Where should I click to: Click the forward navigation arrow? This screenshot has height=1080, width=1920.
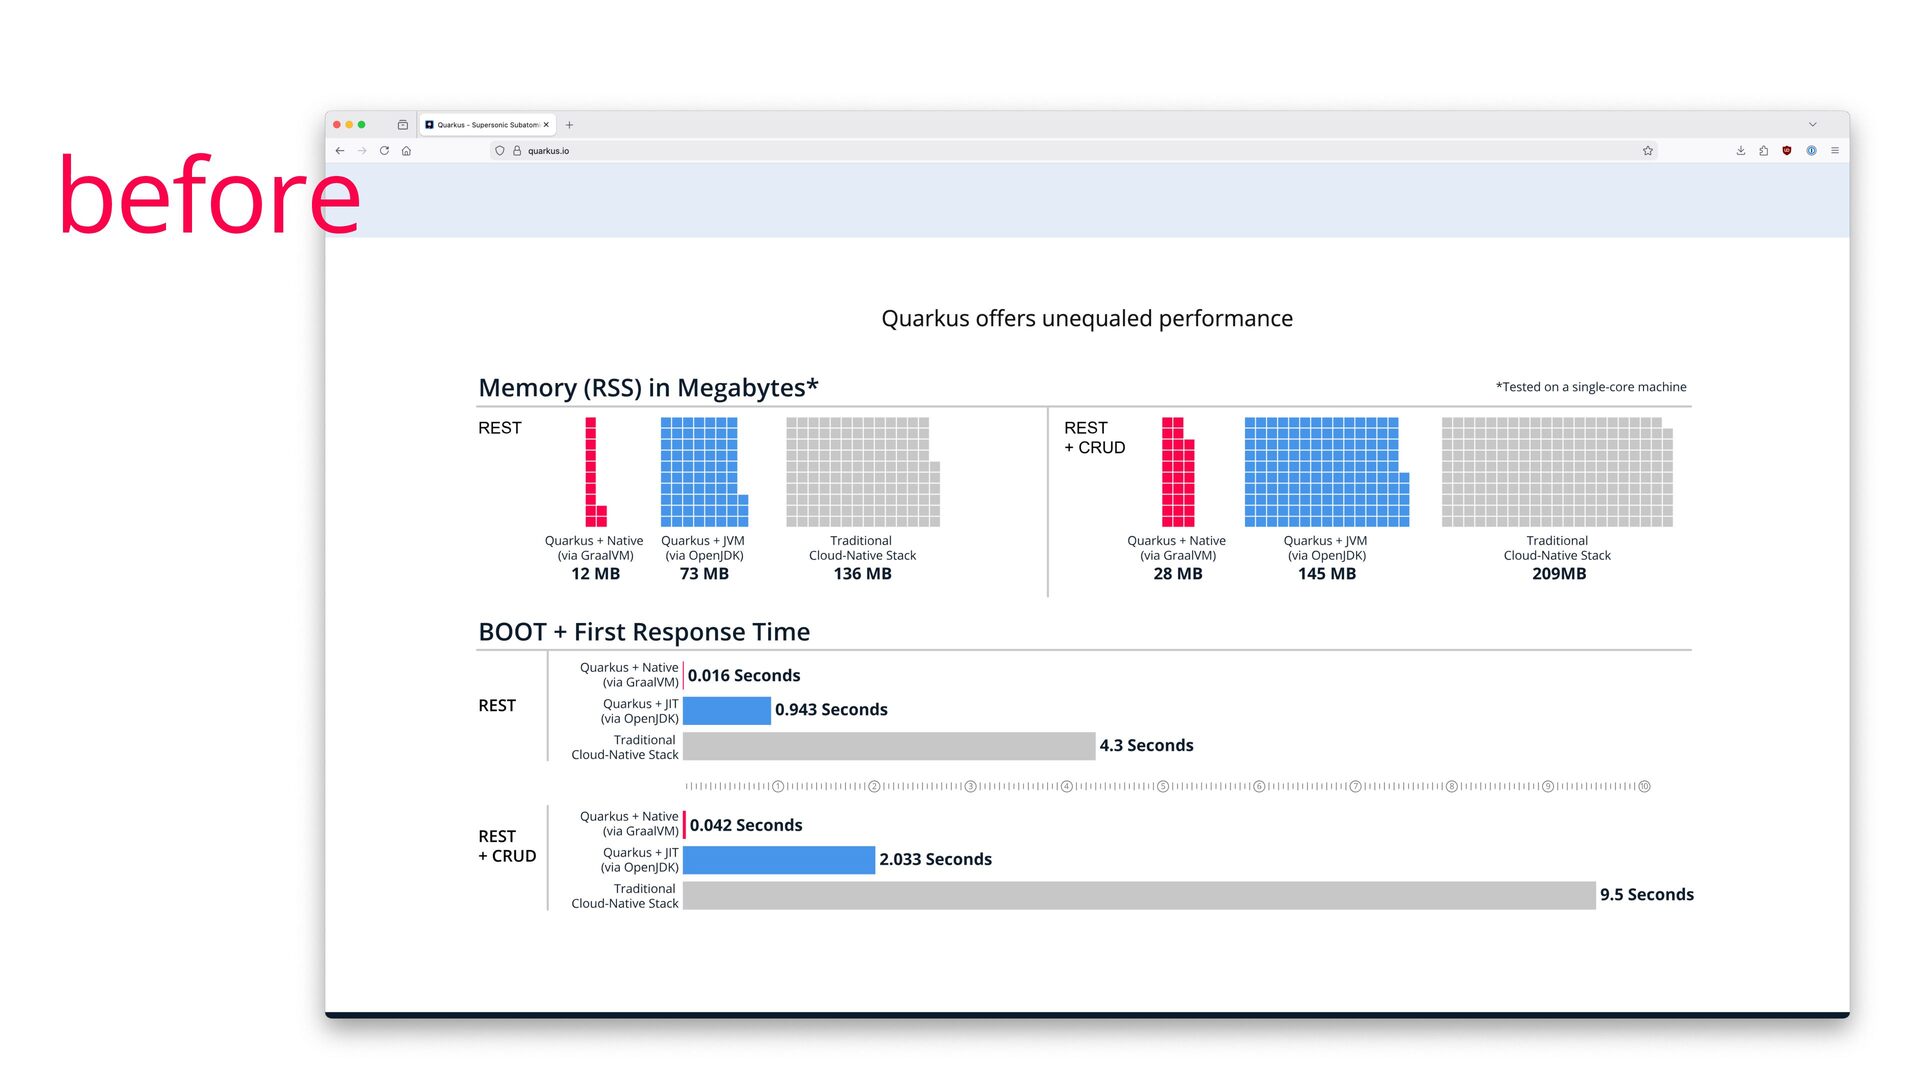(362, 151)
